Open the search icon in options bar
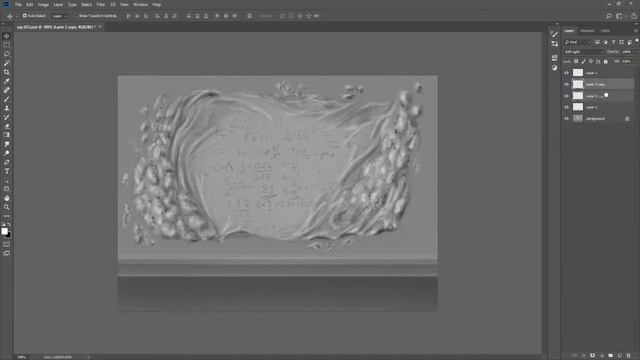This screenshot has width=640, height=360. coord(609,16)
